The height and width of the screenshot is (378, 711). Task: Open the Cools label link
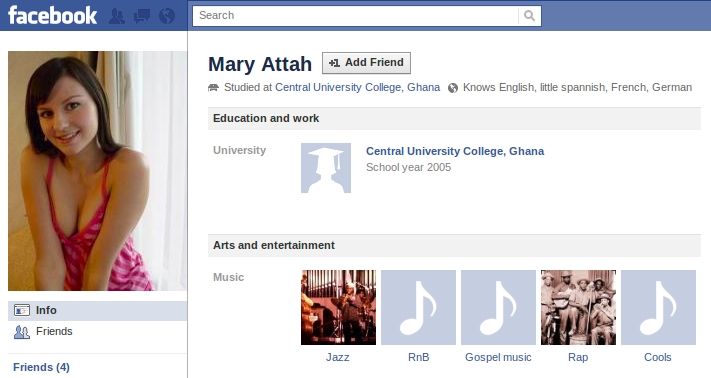coord(658,357)
